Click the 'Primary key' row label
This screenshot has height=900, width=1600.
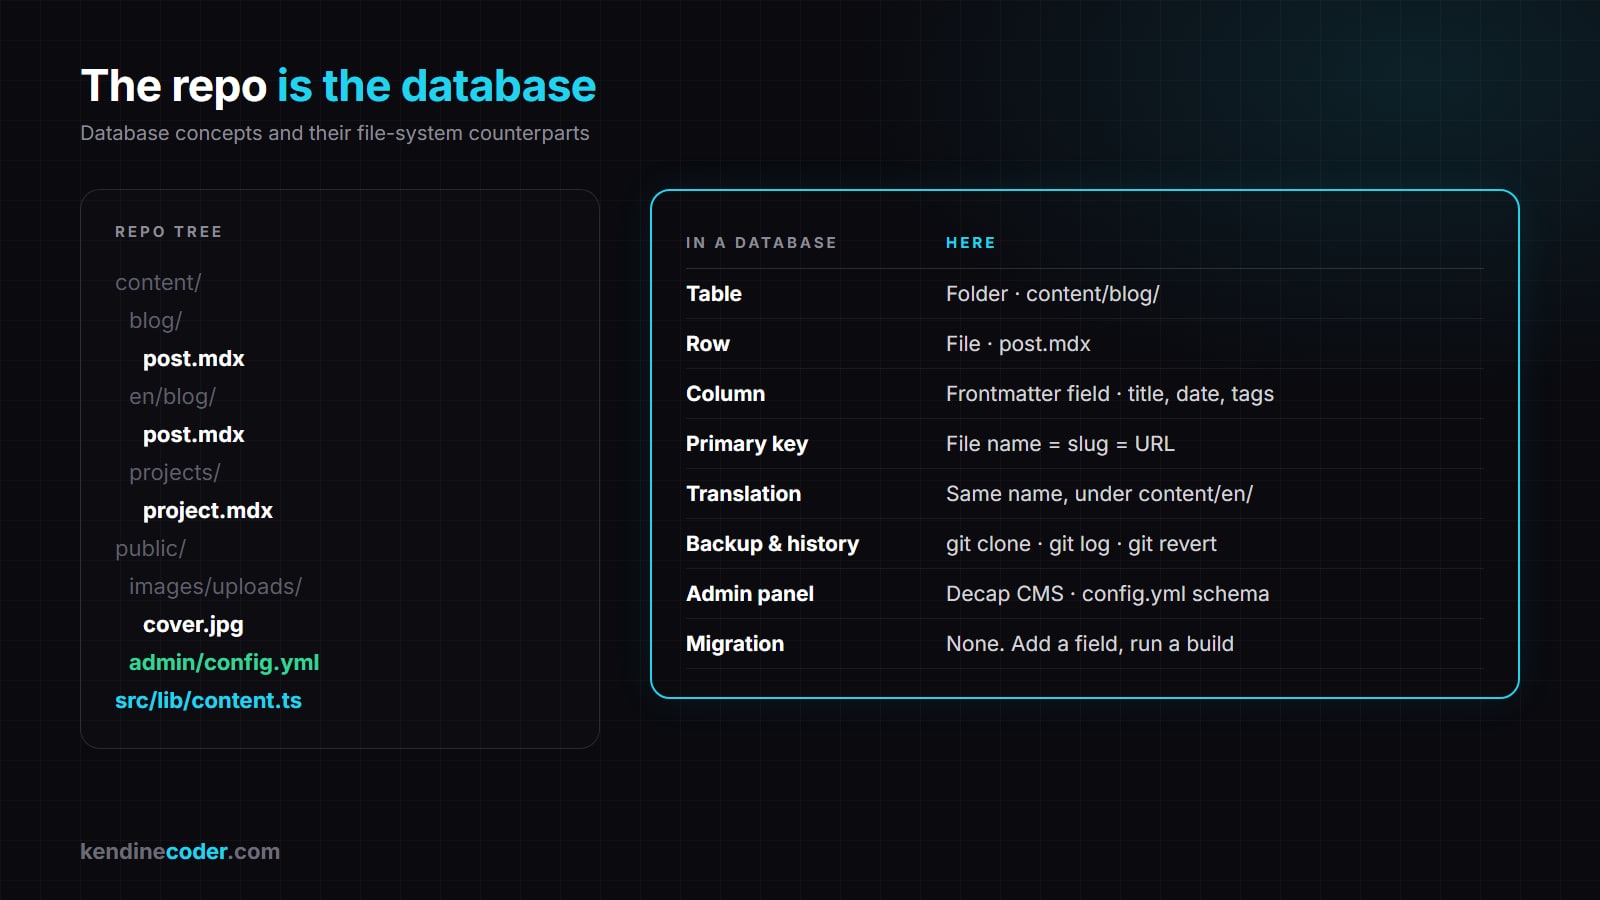pos(747,444)
